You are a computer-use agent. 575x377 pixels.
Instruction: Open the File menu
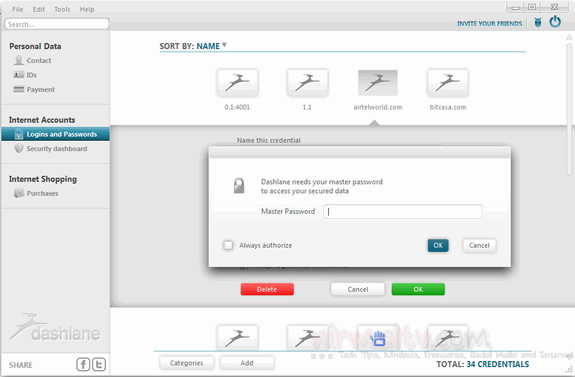[x=17, y=9]
